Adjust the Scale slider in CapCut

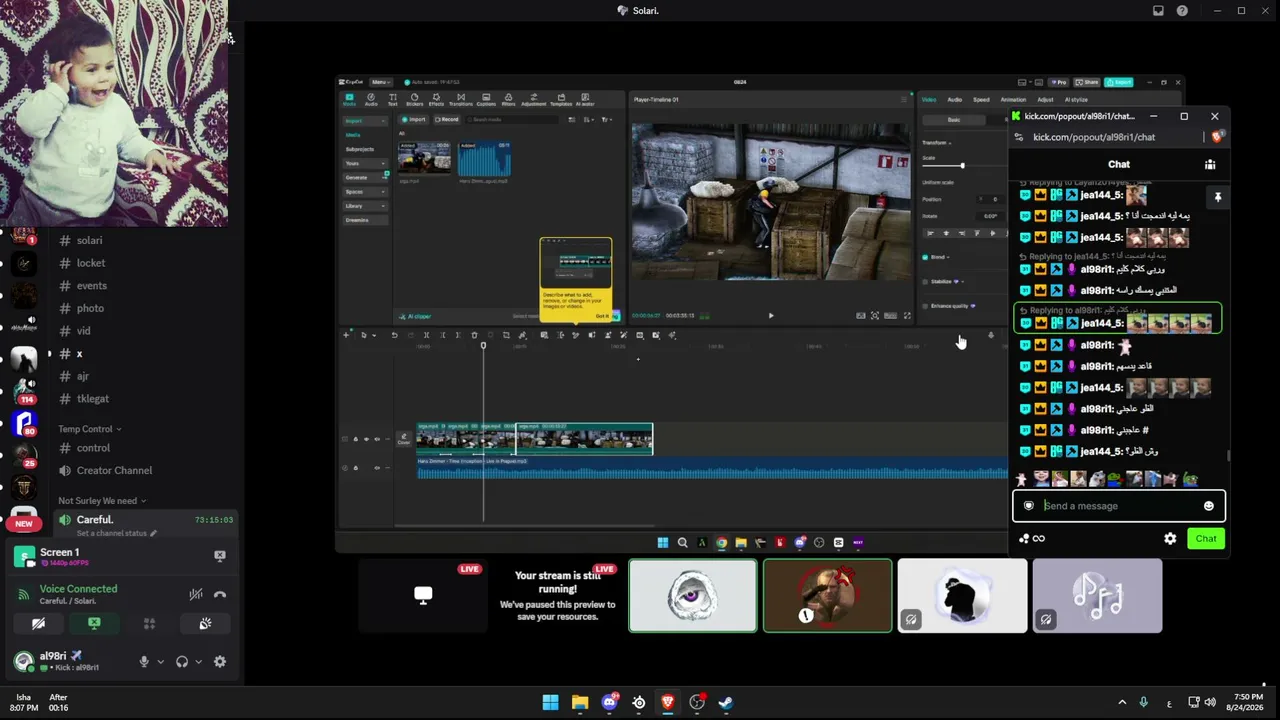point(962,166)
